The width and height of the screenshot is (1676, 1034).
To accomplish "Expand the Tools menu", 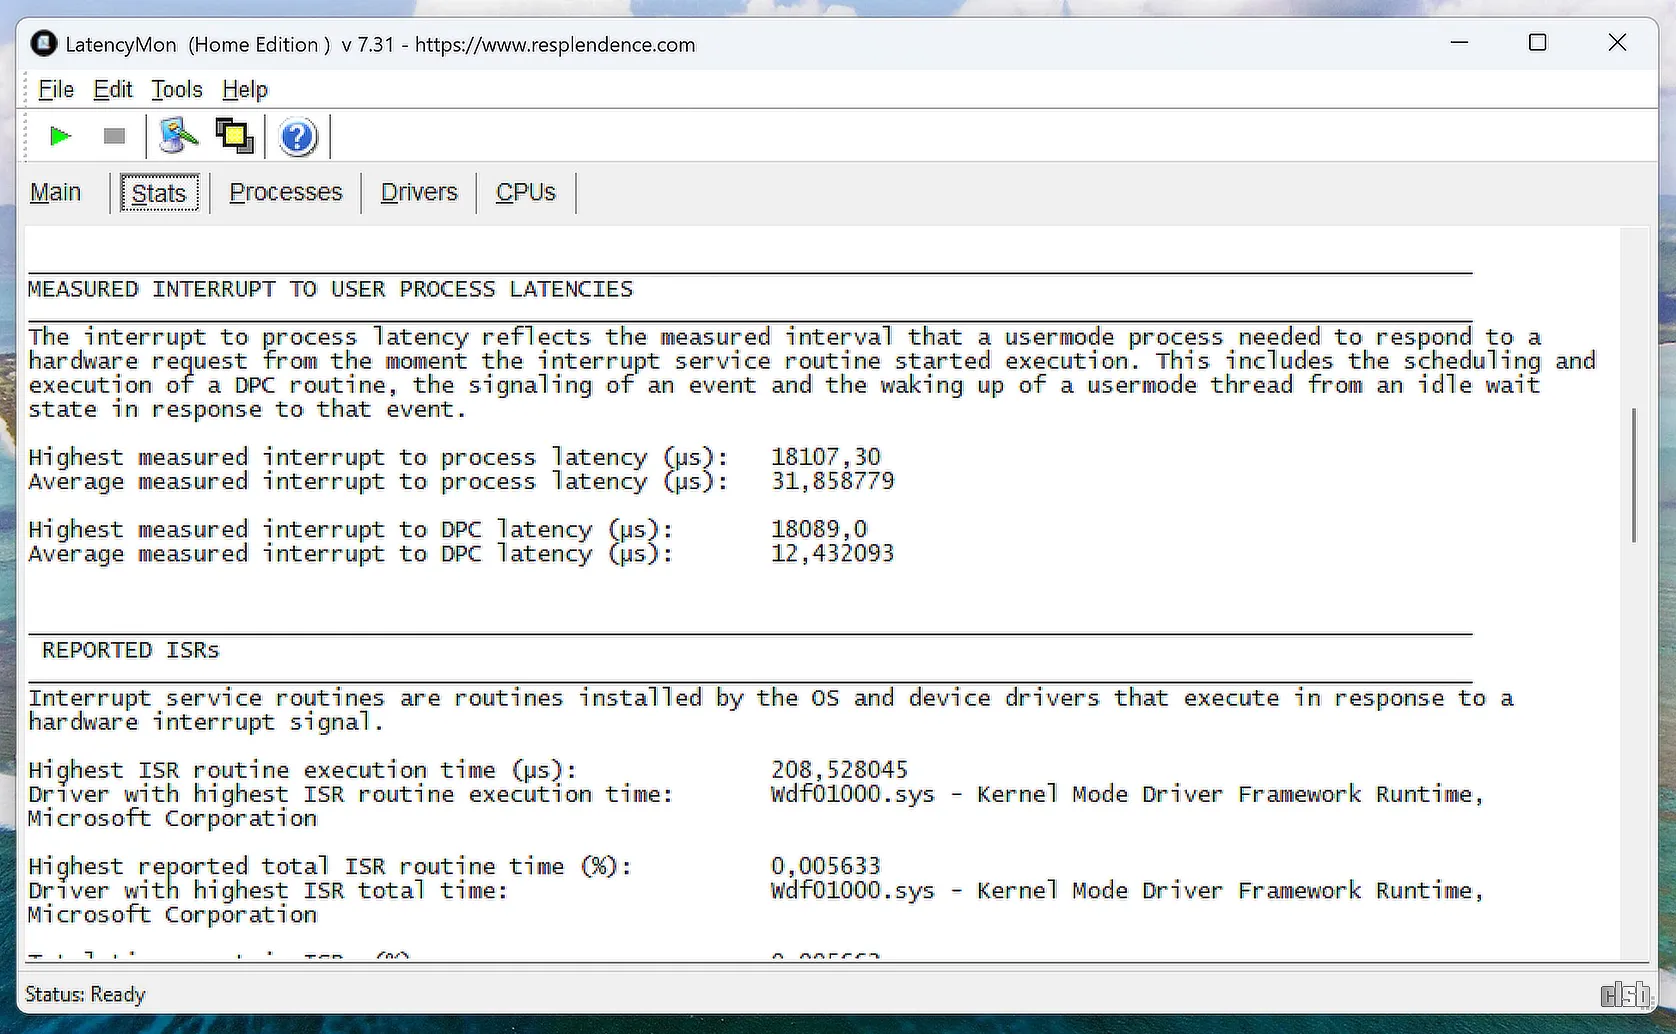I will [177, 90].
